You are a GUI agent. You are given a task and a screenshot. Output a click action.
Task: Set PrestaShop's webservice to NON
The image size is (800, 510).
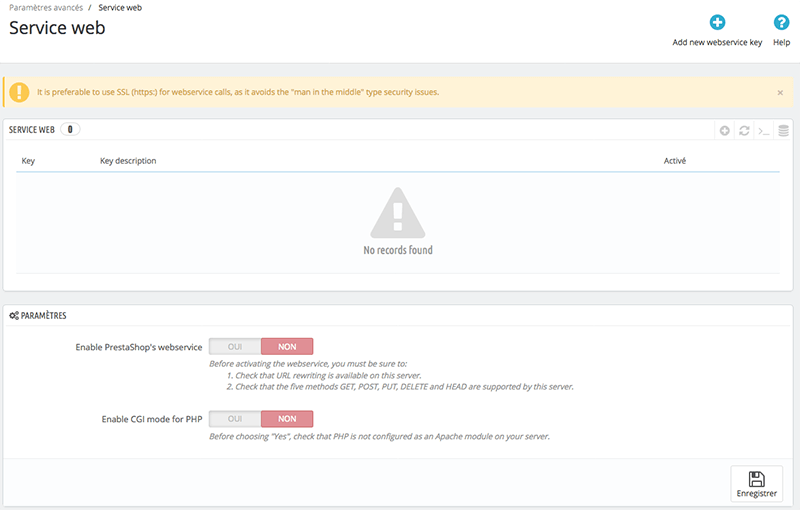287,347
